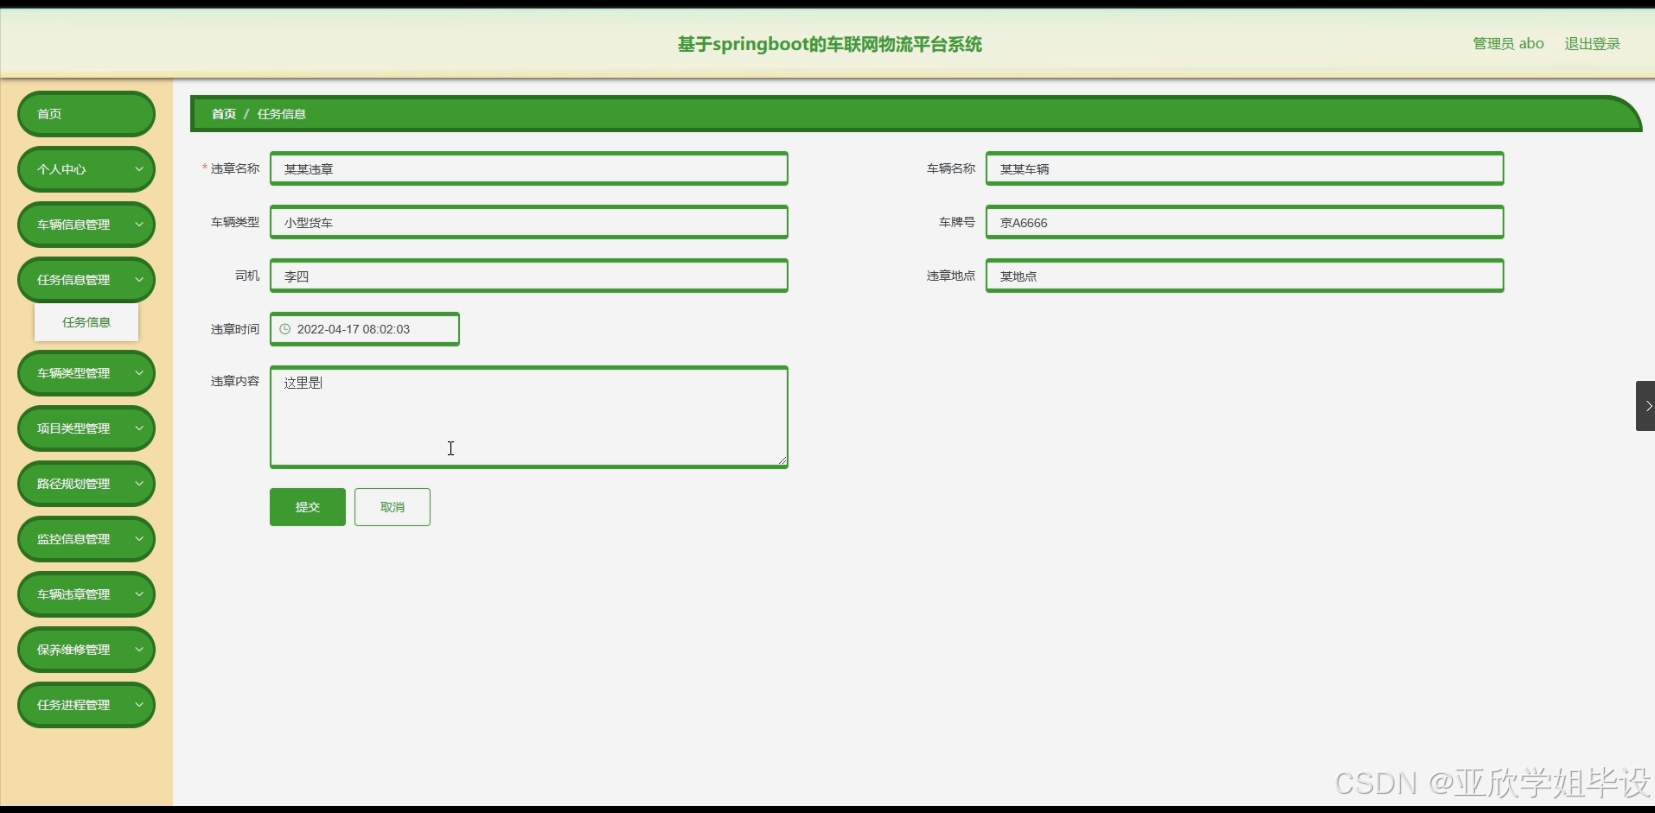Click the 违章时间 field label
Image resolution: width=1655 pixels, height=813 pixels.
[235, 329]
